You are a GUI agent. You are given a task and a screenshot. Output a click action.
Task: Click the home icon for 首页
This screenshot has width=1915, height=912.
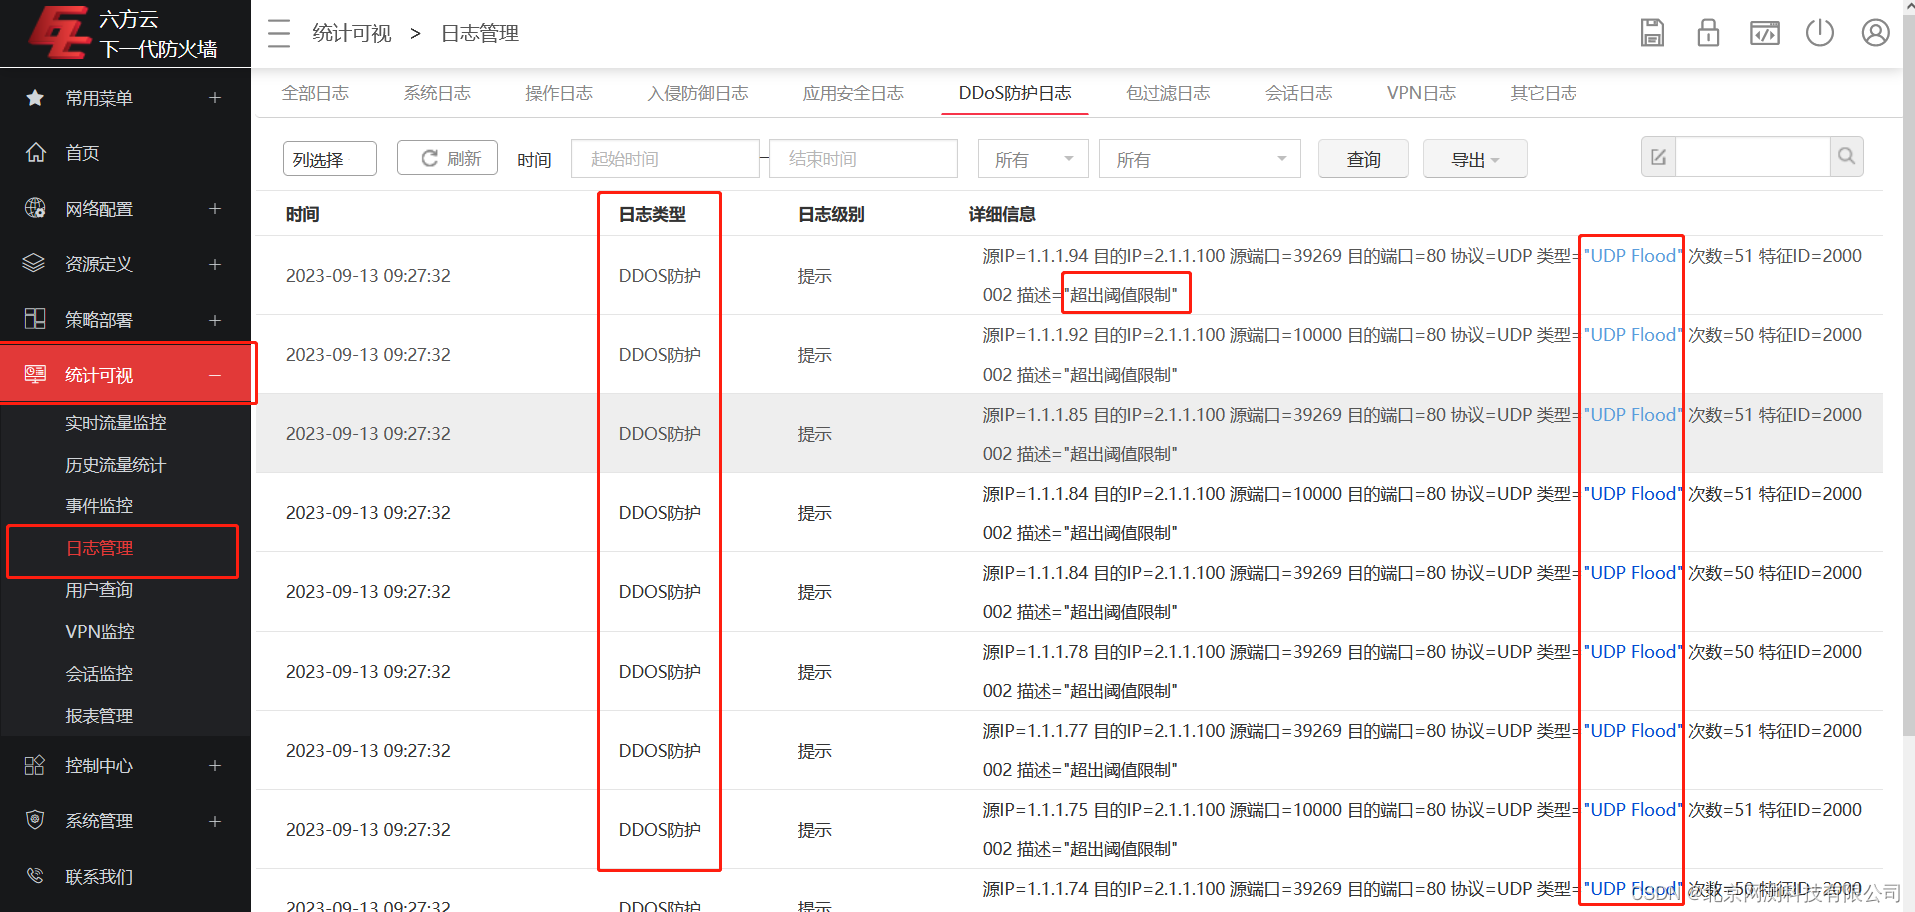click(35, 153)
